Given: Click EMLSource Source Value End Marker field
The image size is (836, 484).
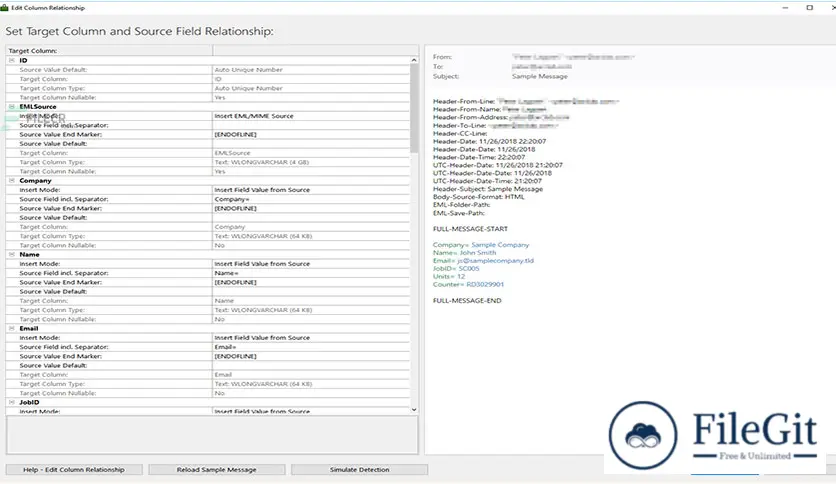Looking at the screenshot, I should 311,134.
